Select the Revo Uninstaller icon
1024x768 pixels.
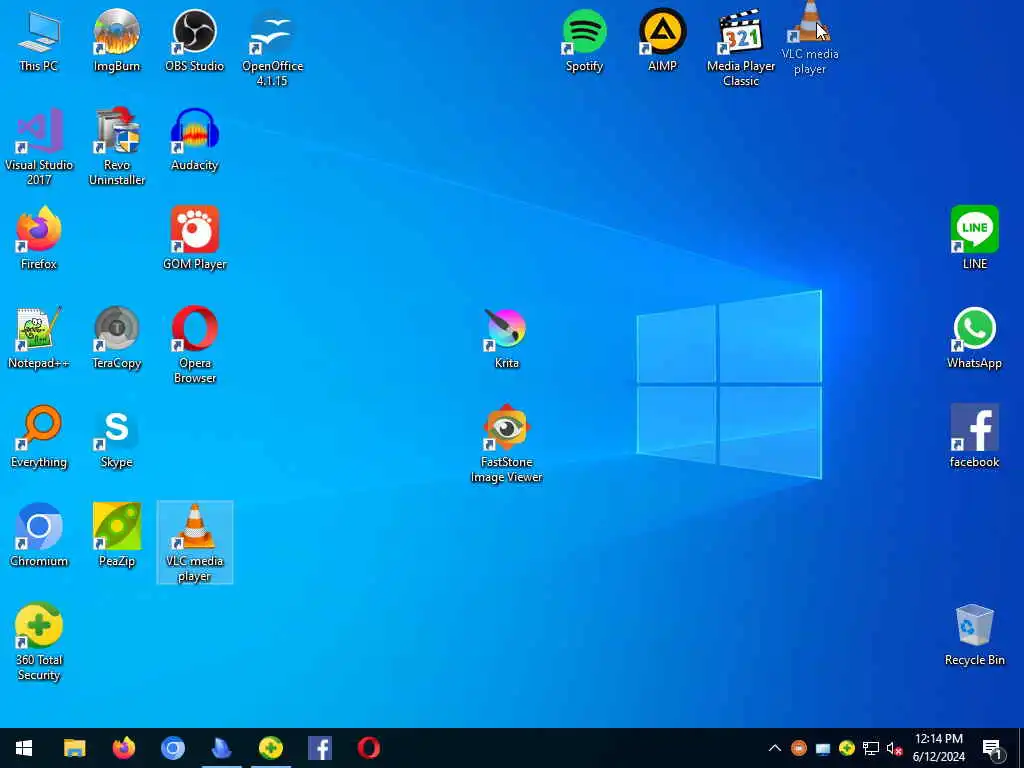pyautogui.click(x=116, y=148)
